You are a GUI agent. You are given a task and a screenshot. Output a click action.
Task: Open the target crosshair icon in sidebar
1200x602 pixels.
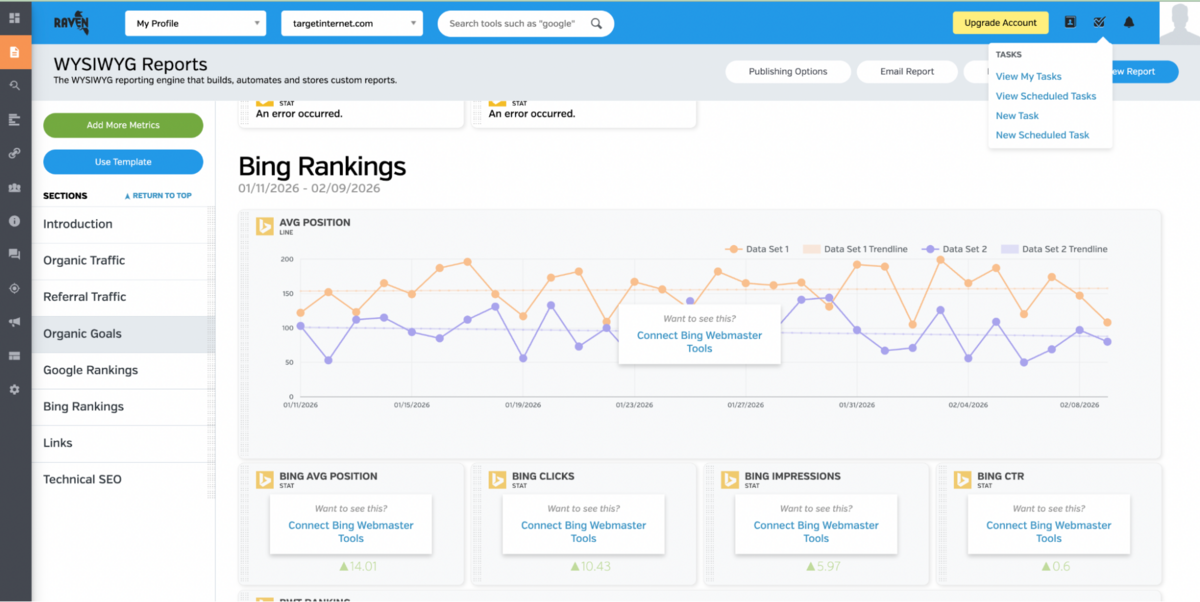(x=14, y=288)
